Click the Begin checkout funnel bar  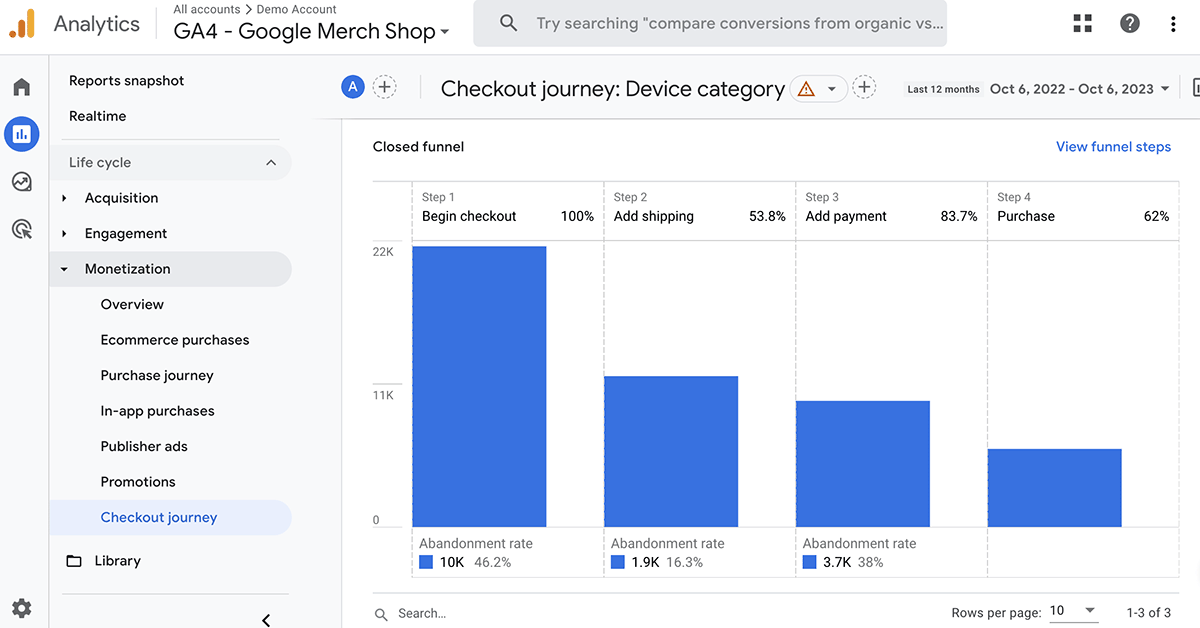479,386
